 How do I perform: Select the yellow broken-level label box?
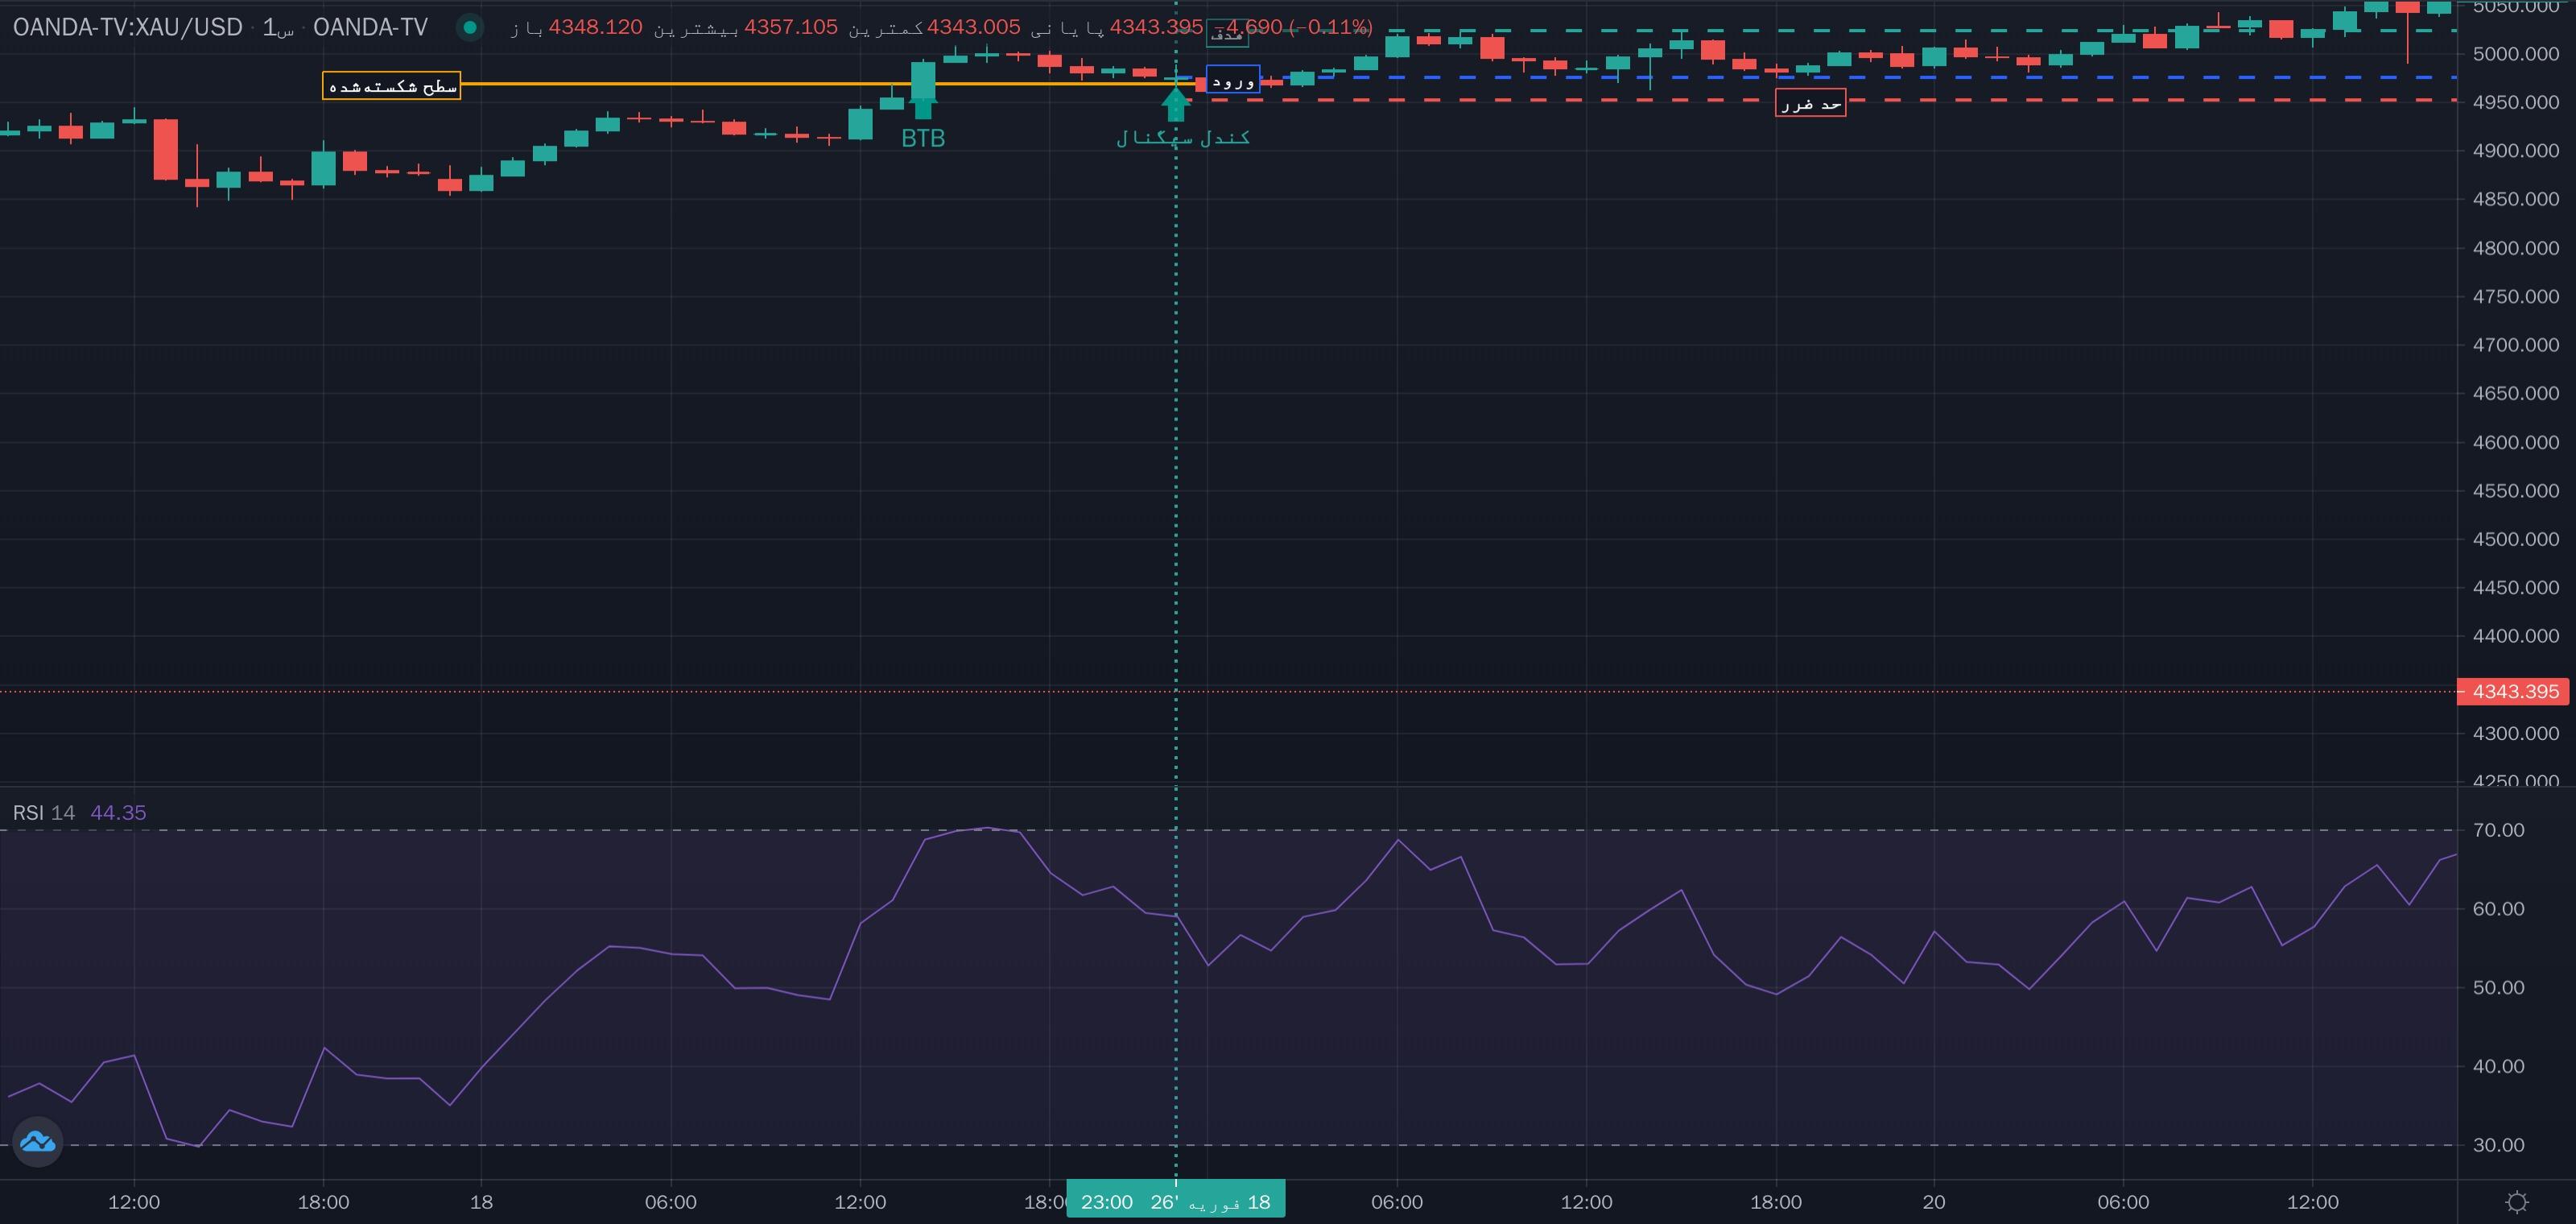pos(391,86)
